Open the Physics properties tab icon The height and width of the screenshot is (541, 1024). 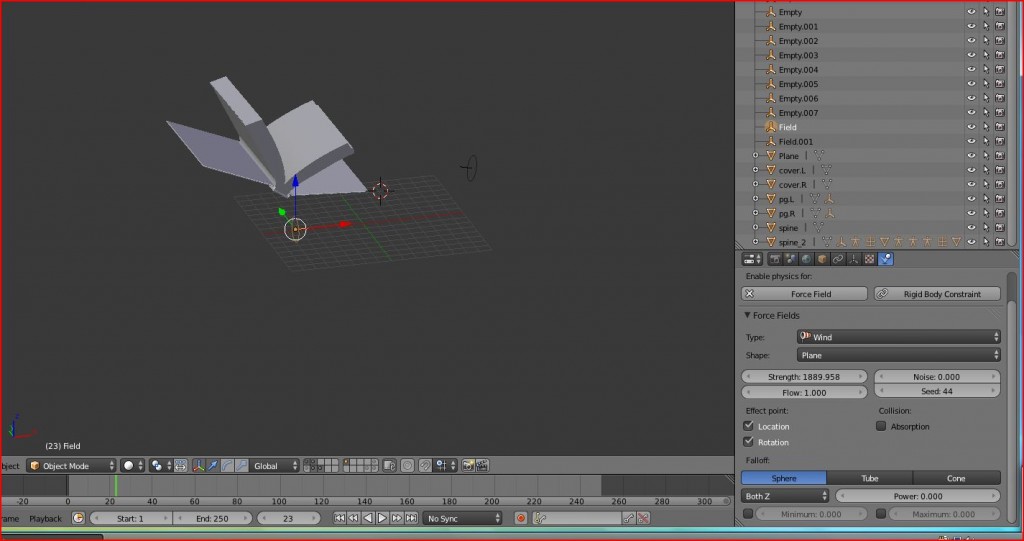[x=886, y=259]
